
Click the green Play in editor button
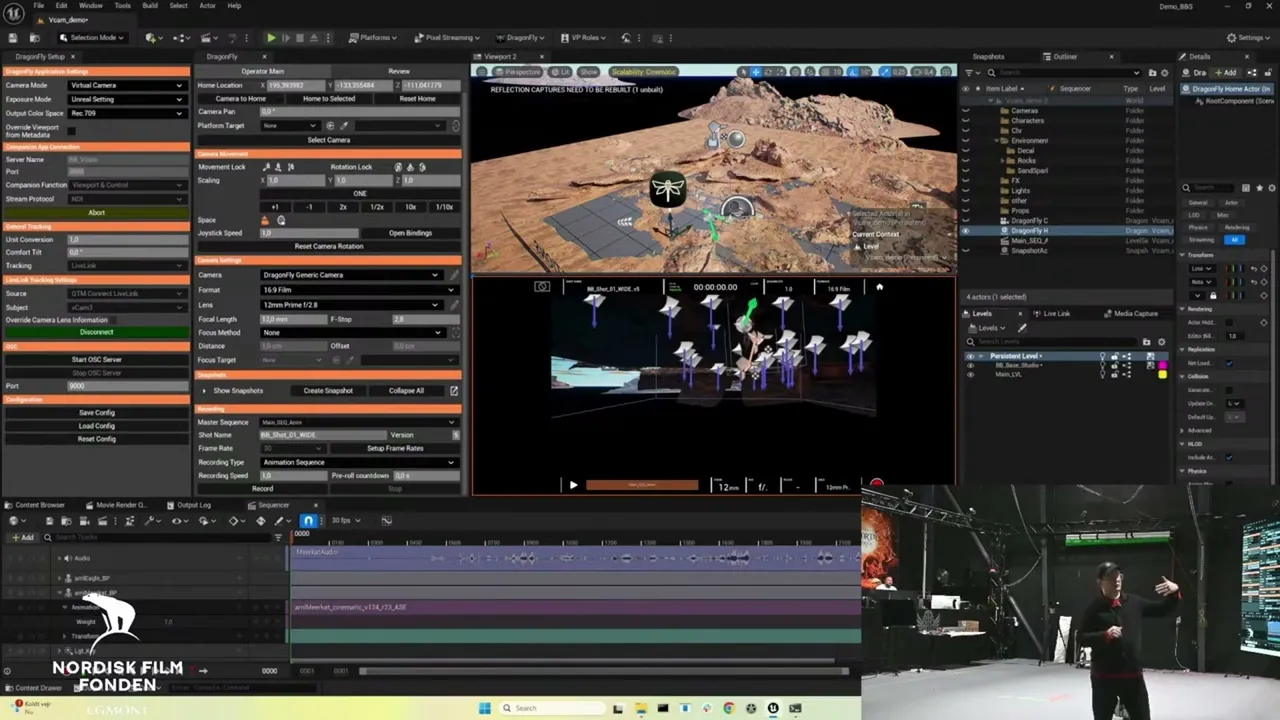tap(271, 38)
